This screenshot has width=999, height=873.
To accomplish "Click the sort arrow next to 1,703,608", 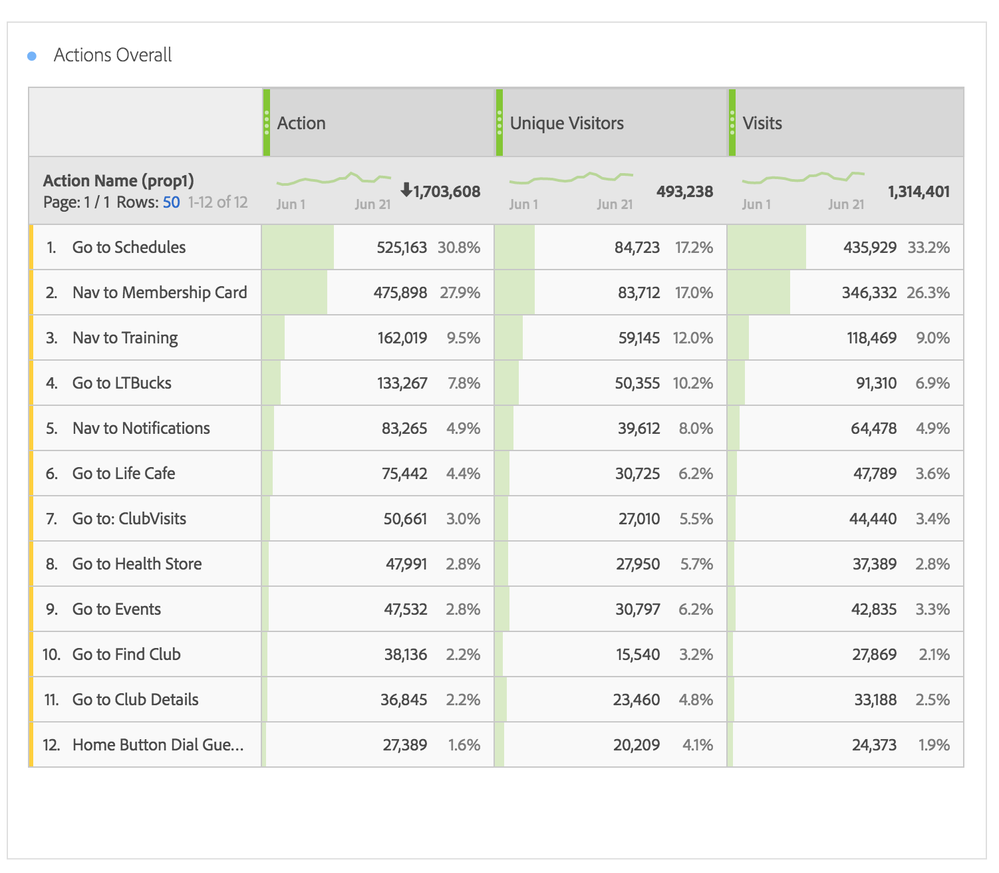I will pos(405,190).
